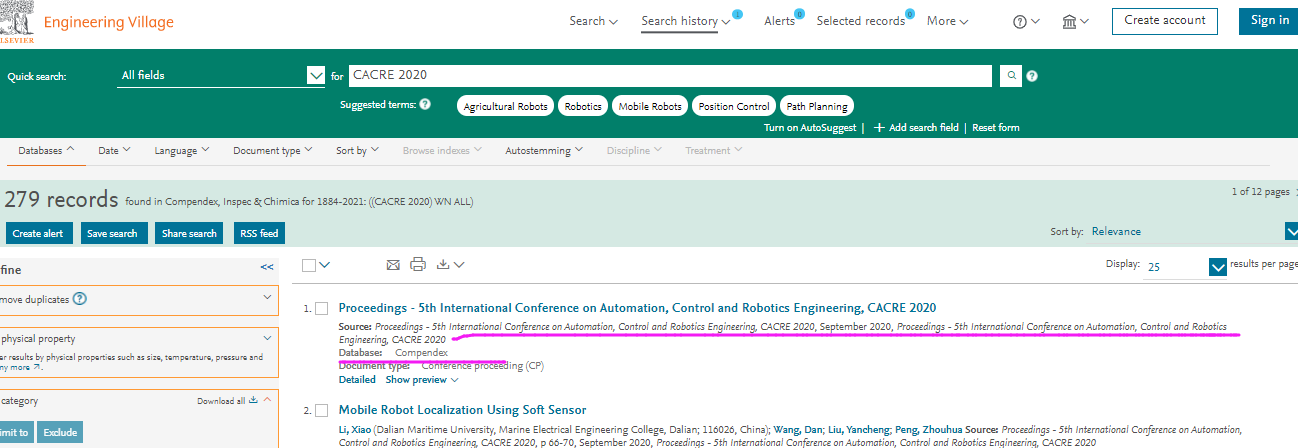
Task: Click the Save search button
Action: [112, 233]
